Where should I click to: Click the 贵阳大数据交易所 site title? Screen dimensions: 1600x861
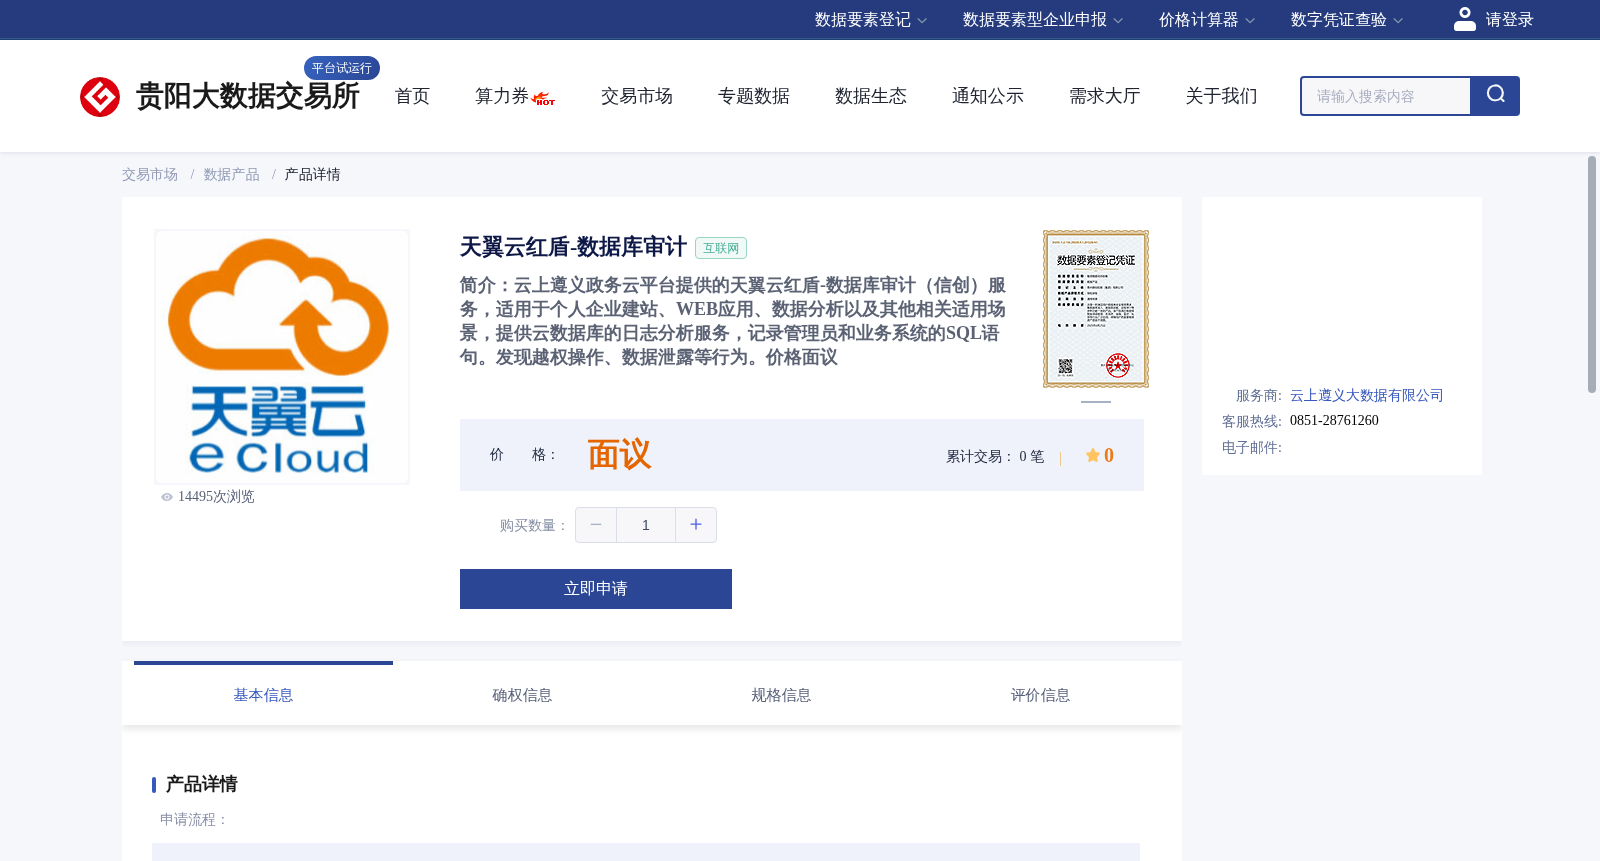(x=248, y=96)
